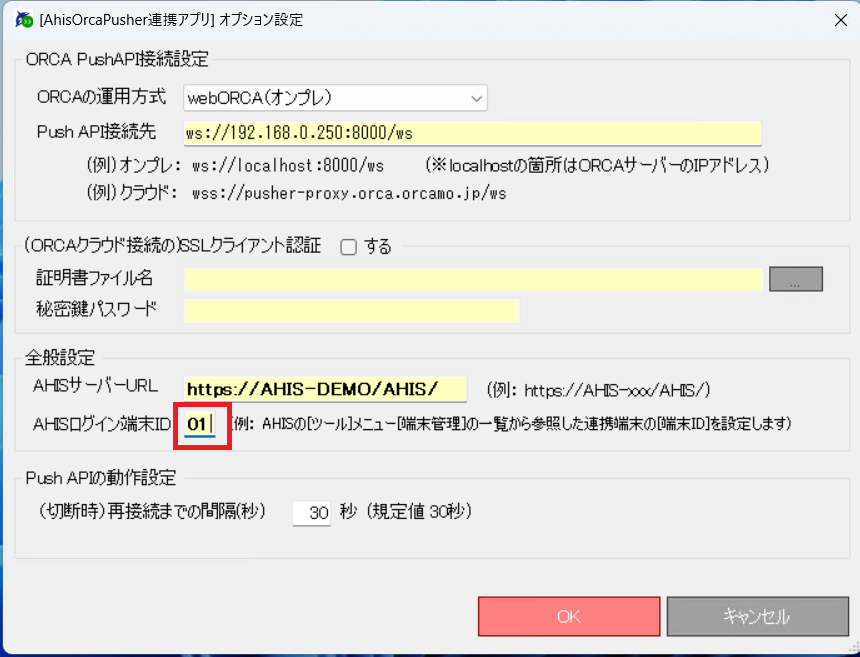This screenshot has height=657, width=860.
Task: Select the 秘密鍵パスワード input field
Action: coord(351,310)
